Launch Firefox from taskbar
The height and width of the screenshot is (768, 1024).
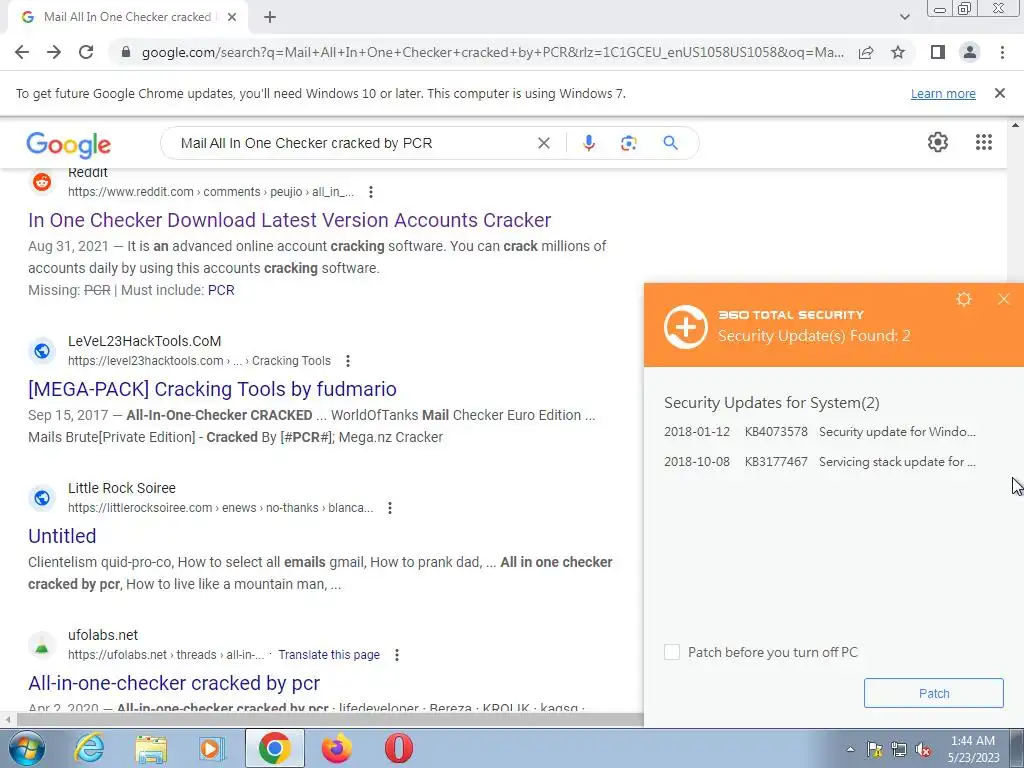click(x=336, y=748)
